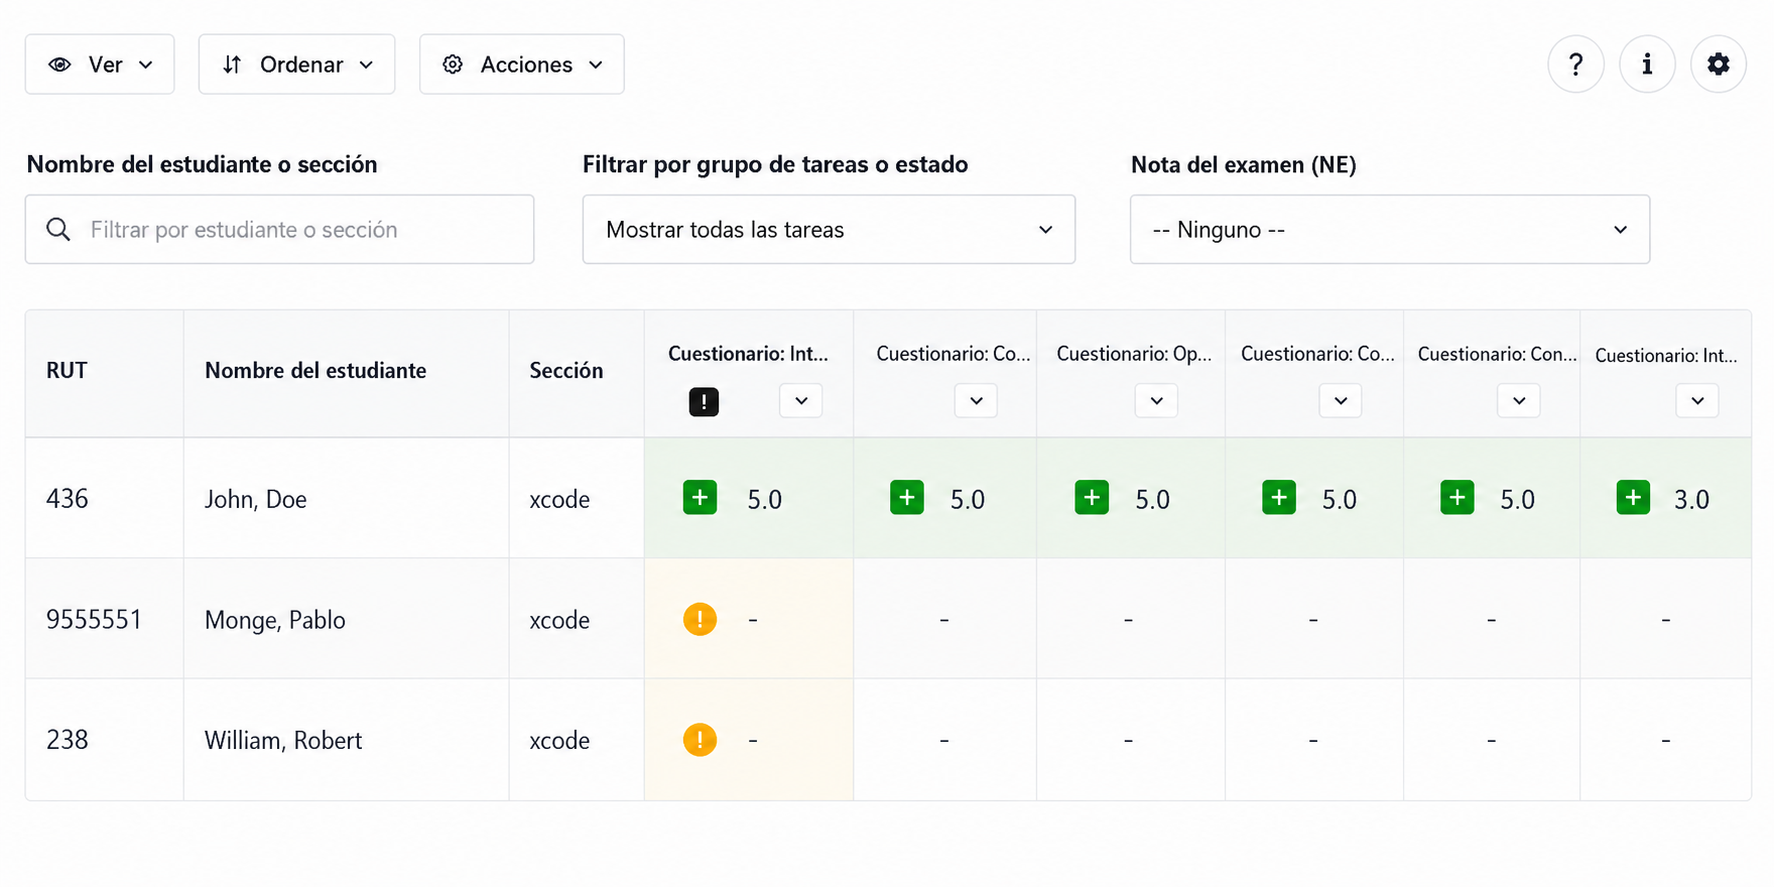Screen dimensions: 1774x887
Task: Click the green plus beside the 3.0 grade
Action: [1633, 497]
